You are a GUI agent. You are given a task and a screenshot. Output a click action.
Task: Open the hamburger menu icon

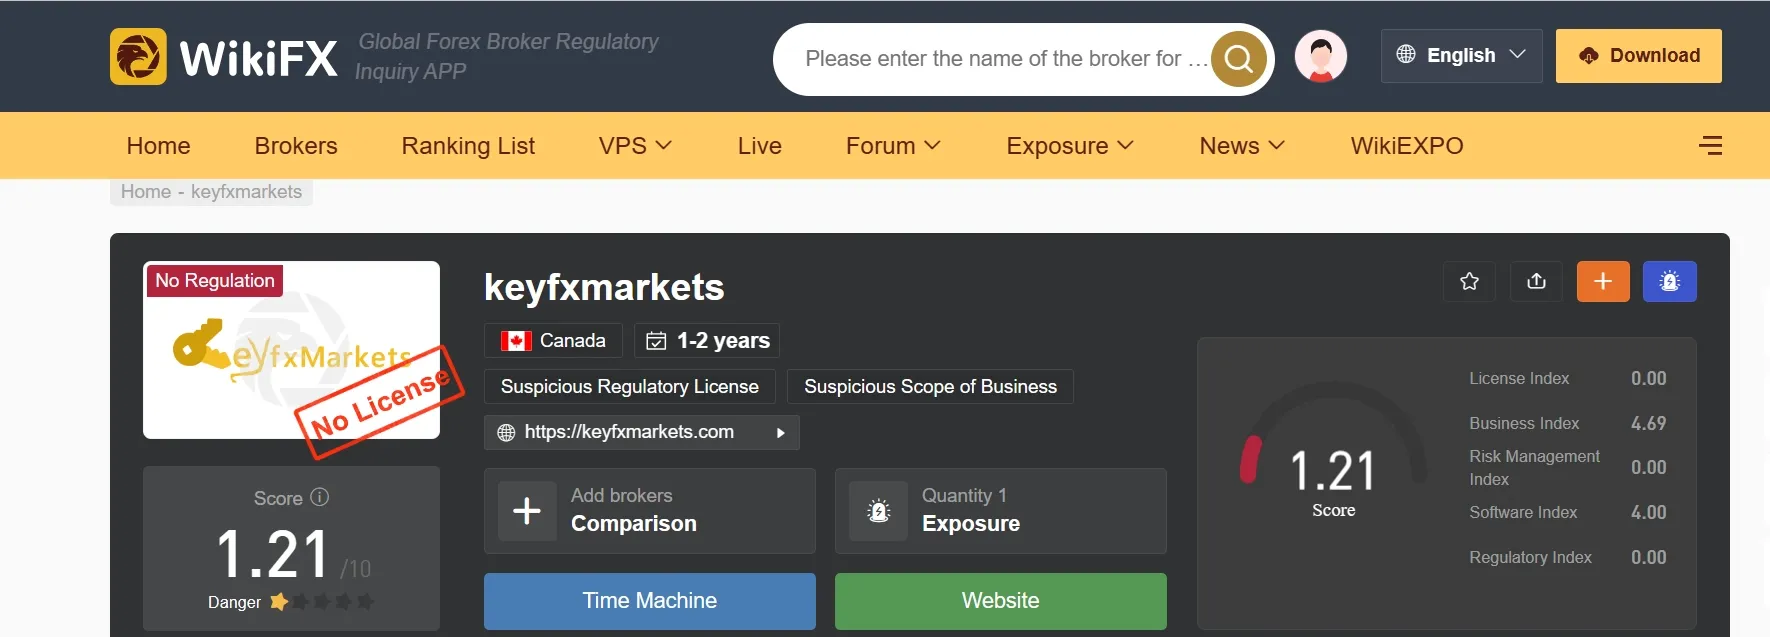click(1711, 146)
